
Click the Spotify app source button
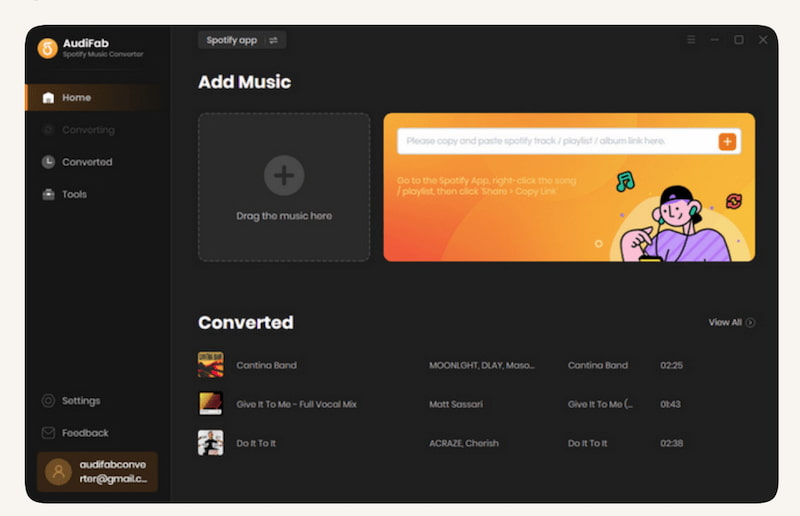[242, 40]
